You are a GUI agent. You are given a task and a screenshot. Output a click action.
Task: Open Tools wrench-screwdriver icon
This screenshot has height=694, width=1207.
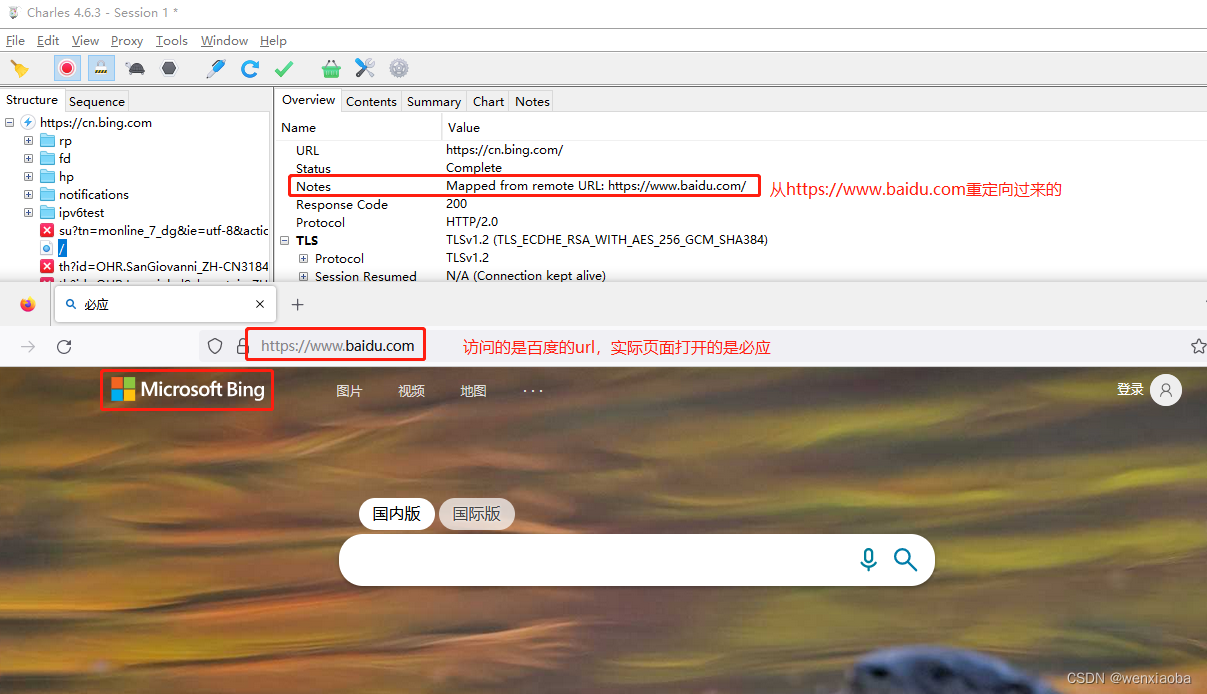365,68
